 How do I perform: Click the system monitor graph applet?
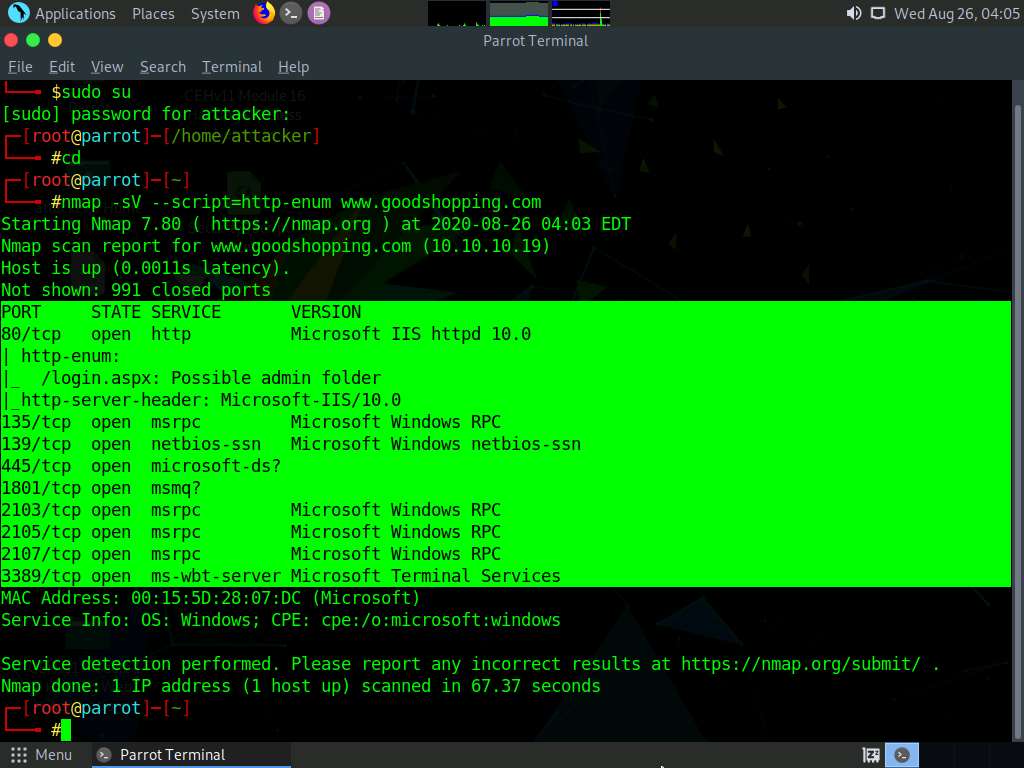pos(519,13)
